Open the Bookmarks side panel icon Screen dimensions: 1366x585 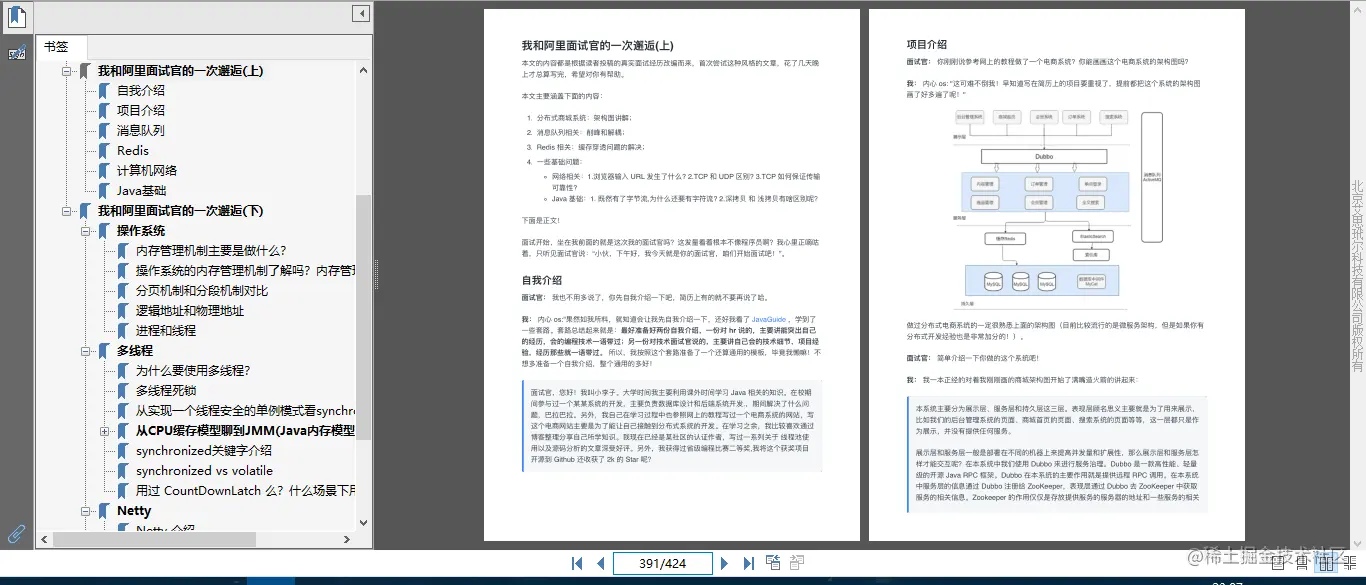(x=17, y=17)
